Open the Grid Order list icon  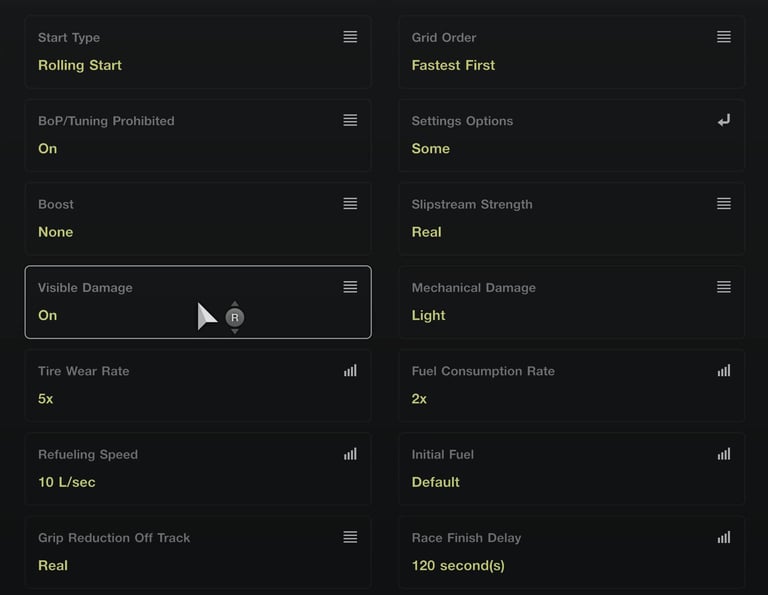click(x=724, y=37)
